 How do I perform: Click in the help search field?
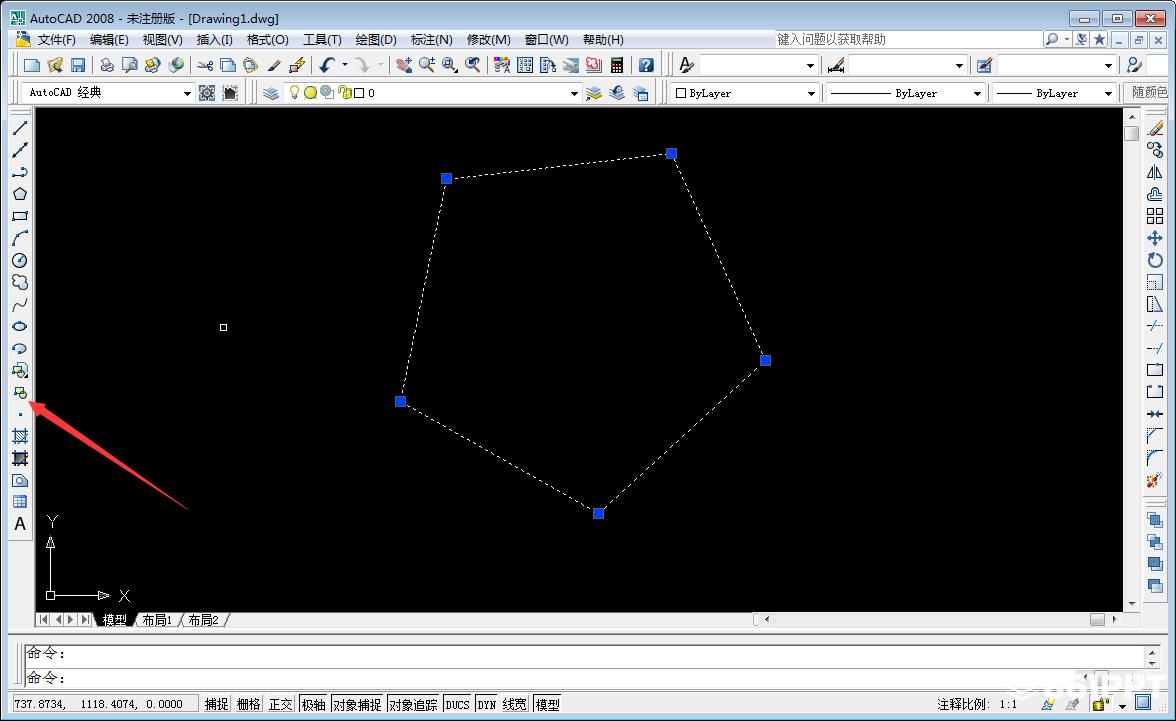click(x=908, y=39)
